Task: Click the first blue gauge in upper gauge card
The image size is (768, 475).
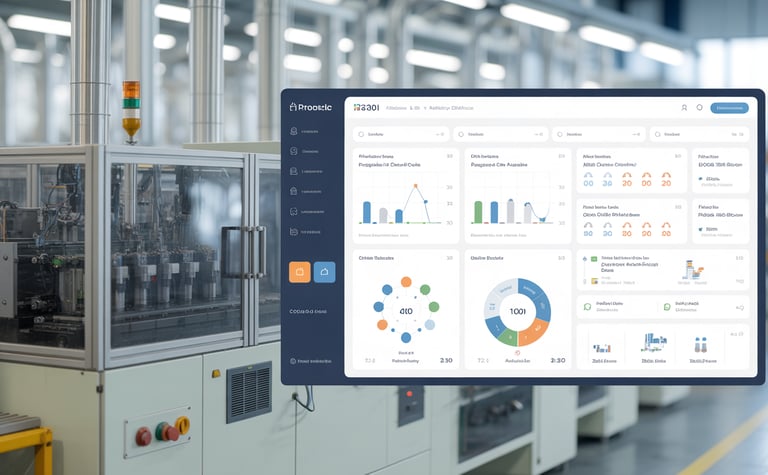Action: pyautogui.click(x=588, y=180)
